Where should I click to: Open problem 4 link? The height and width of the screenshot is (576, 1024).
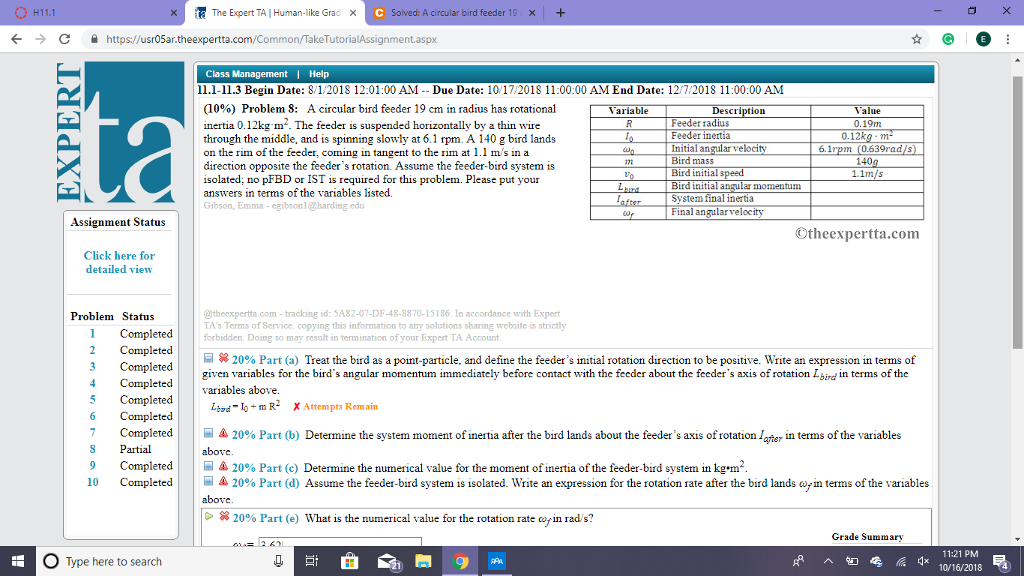coord(92,383)
